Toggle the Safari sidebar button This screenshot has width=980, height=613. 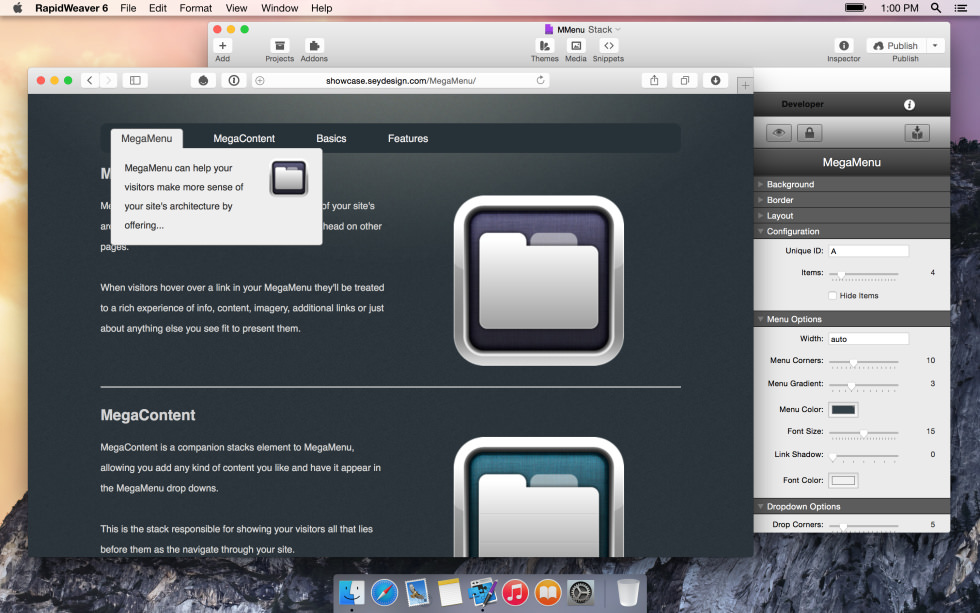tap(135, 80)
